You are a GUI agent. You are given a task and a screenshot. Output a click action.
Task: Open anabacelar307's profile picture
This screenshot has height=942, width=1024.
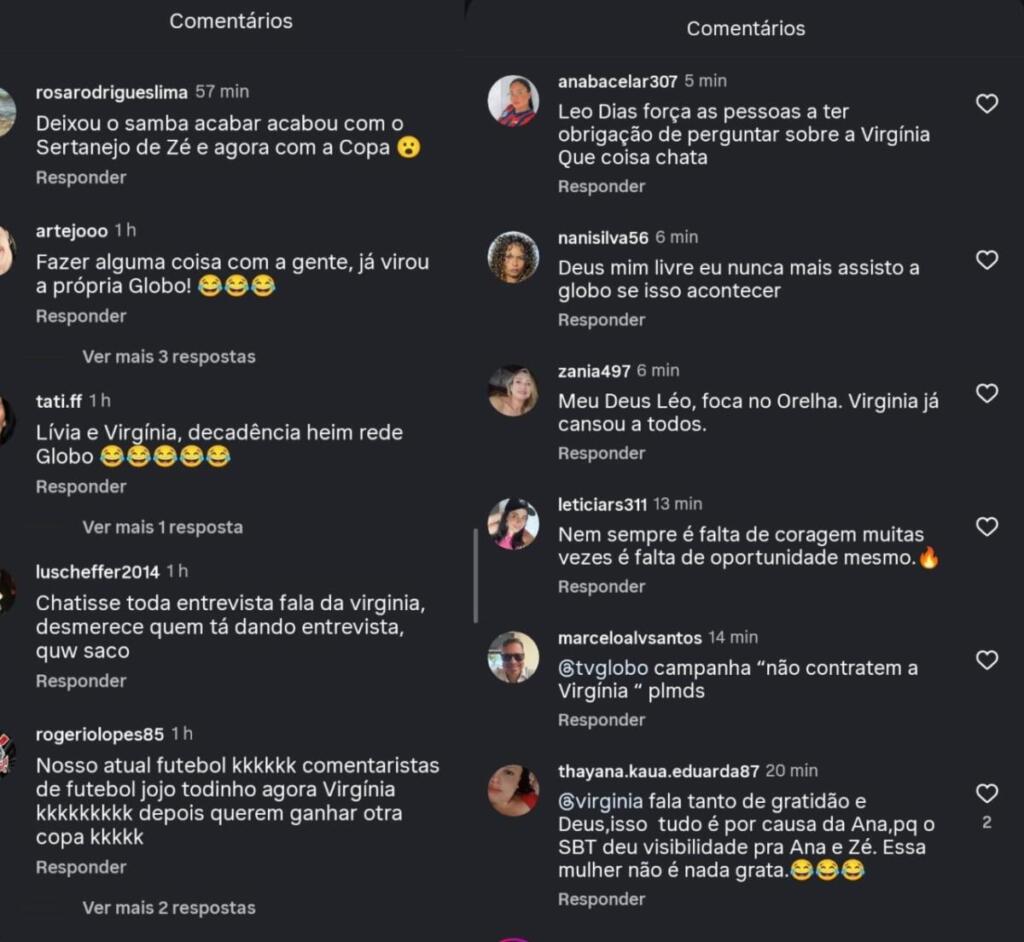click(x=513, y=101)
